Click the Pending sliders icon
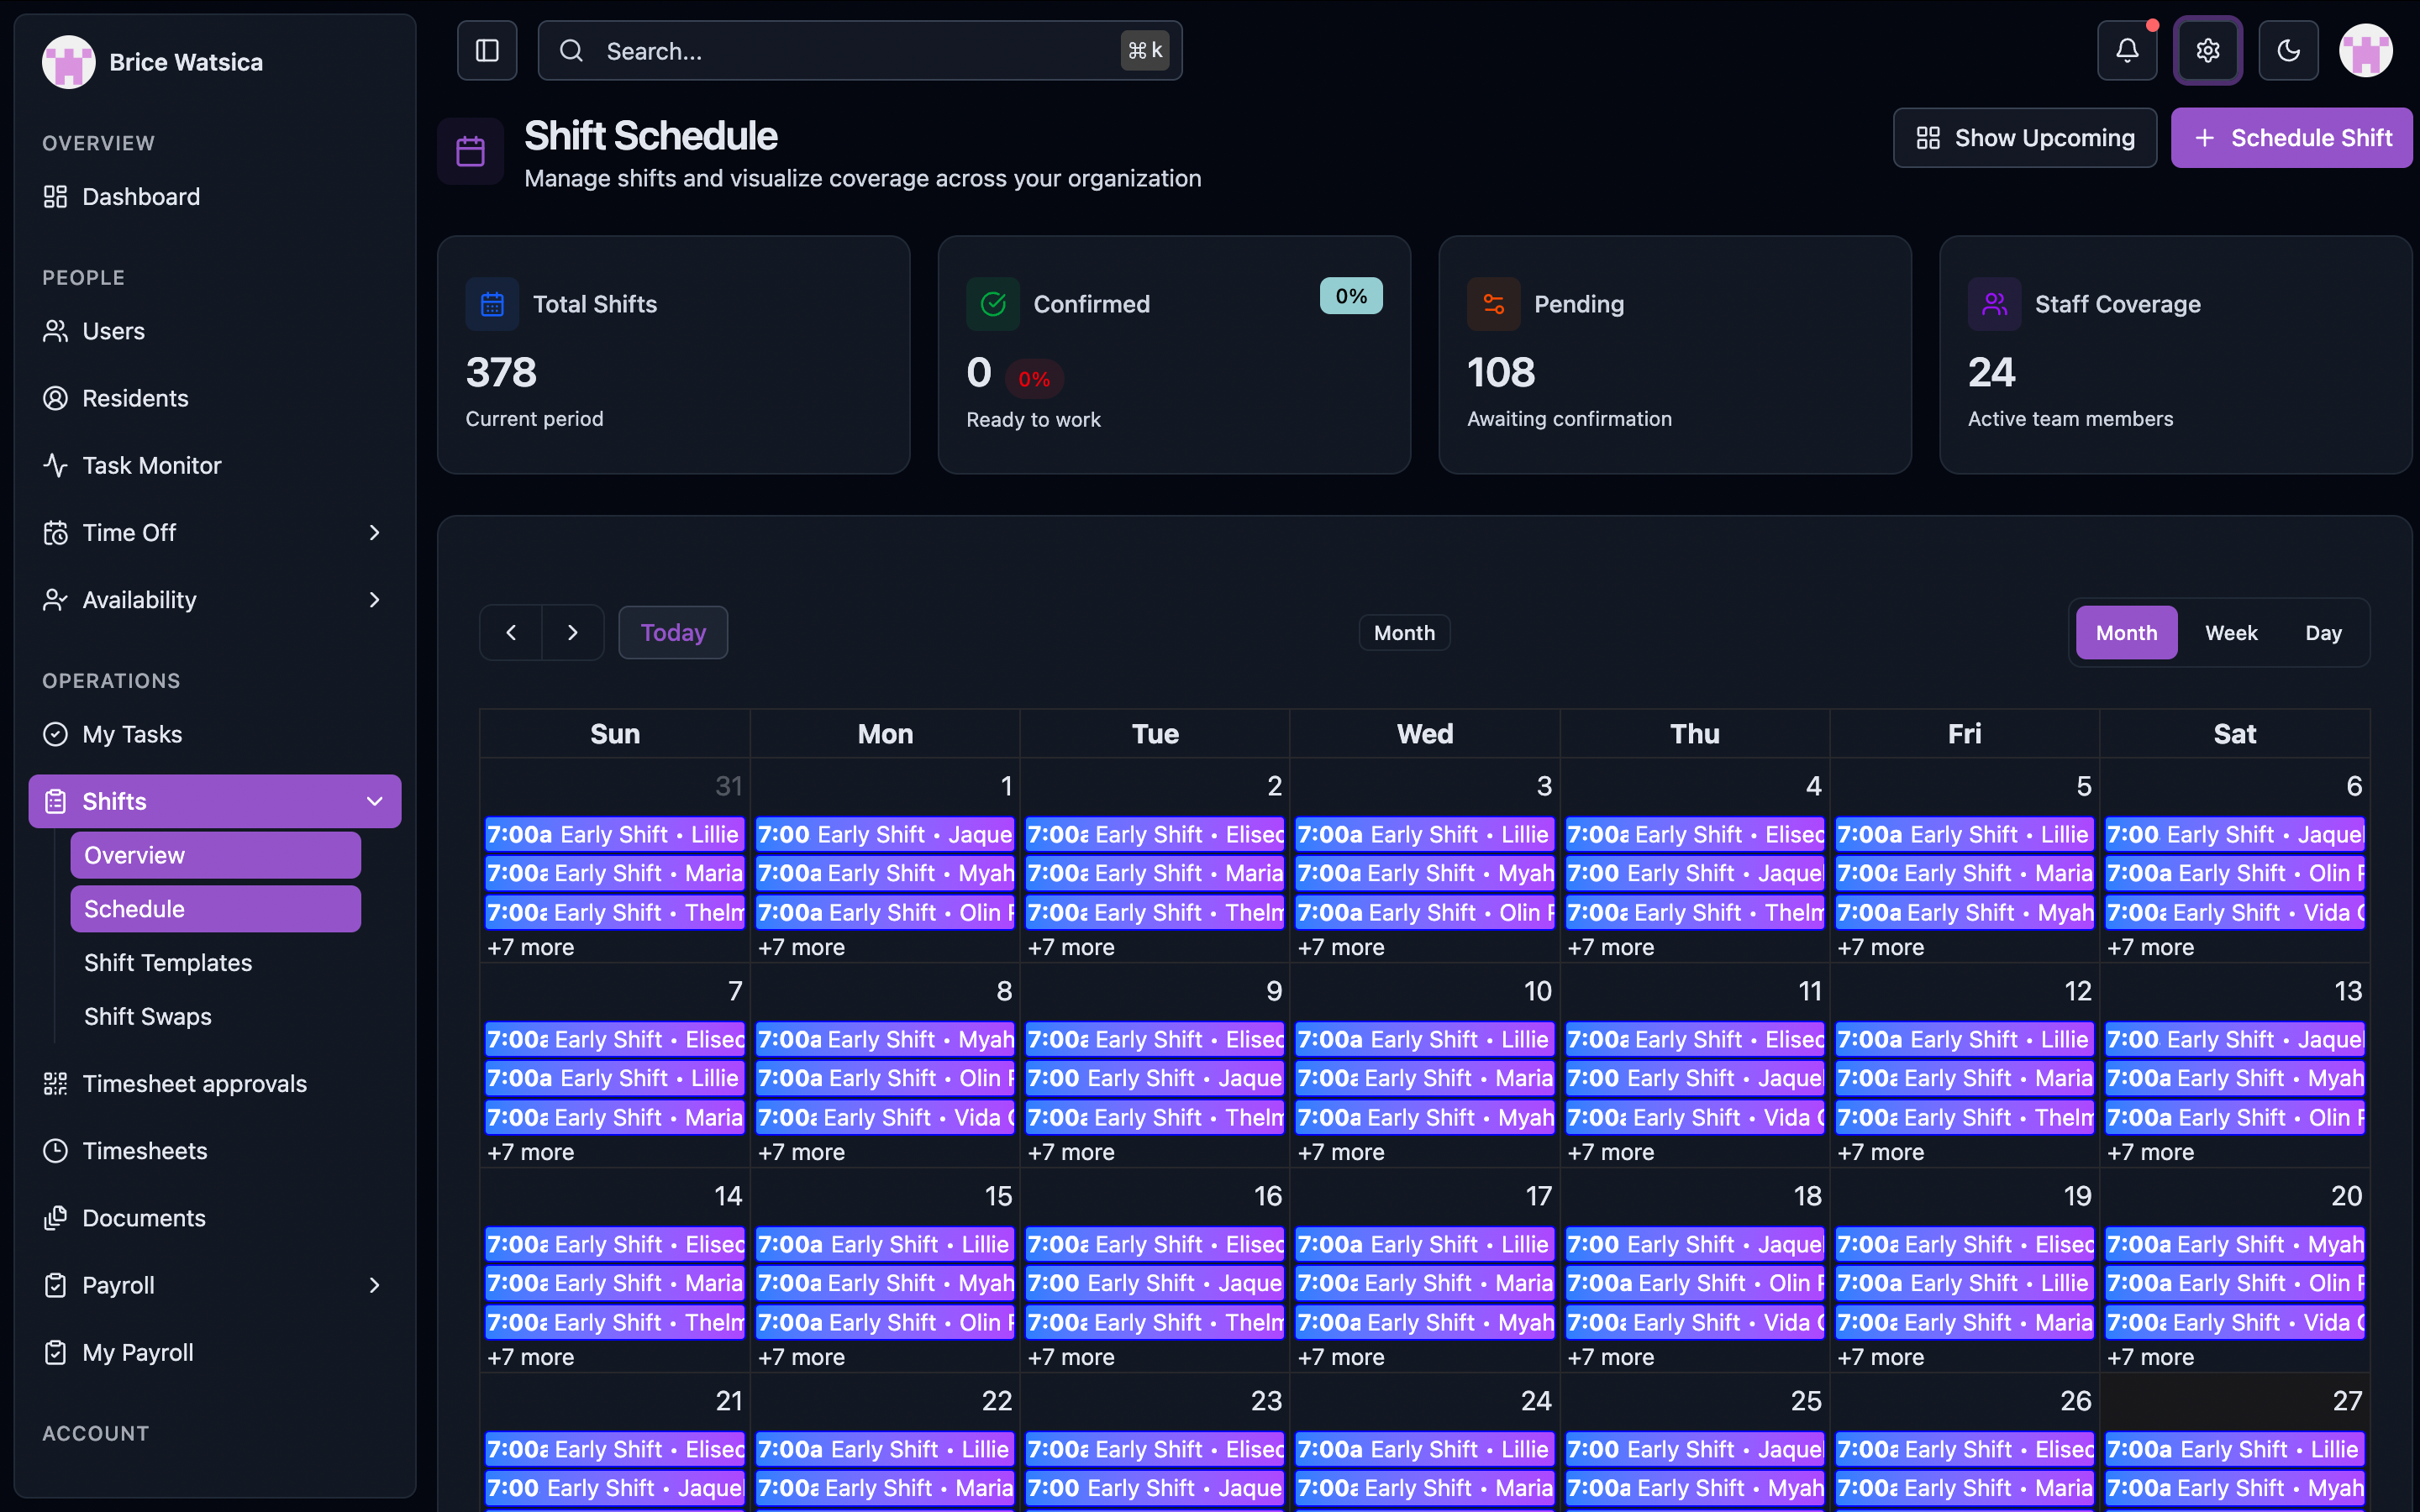 [x=1494, y=304]
